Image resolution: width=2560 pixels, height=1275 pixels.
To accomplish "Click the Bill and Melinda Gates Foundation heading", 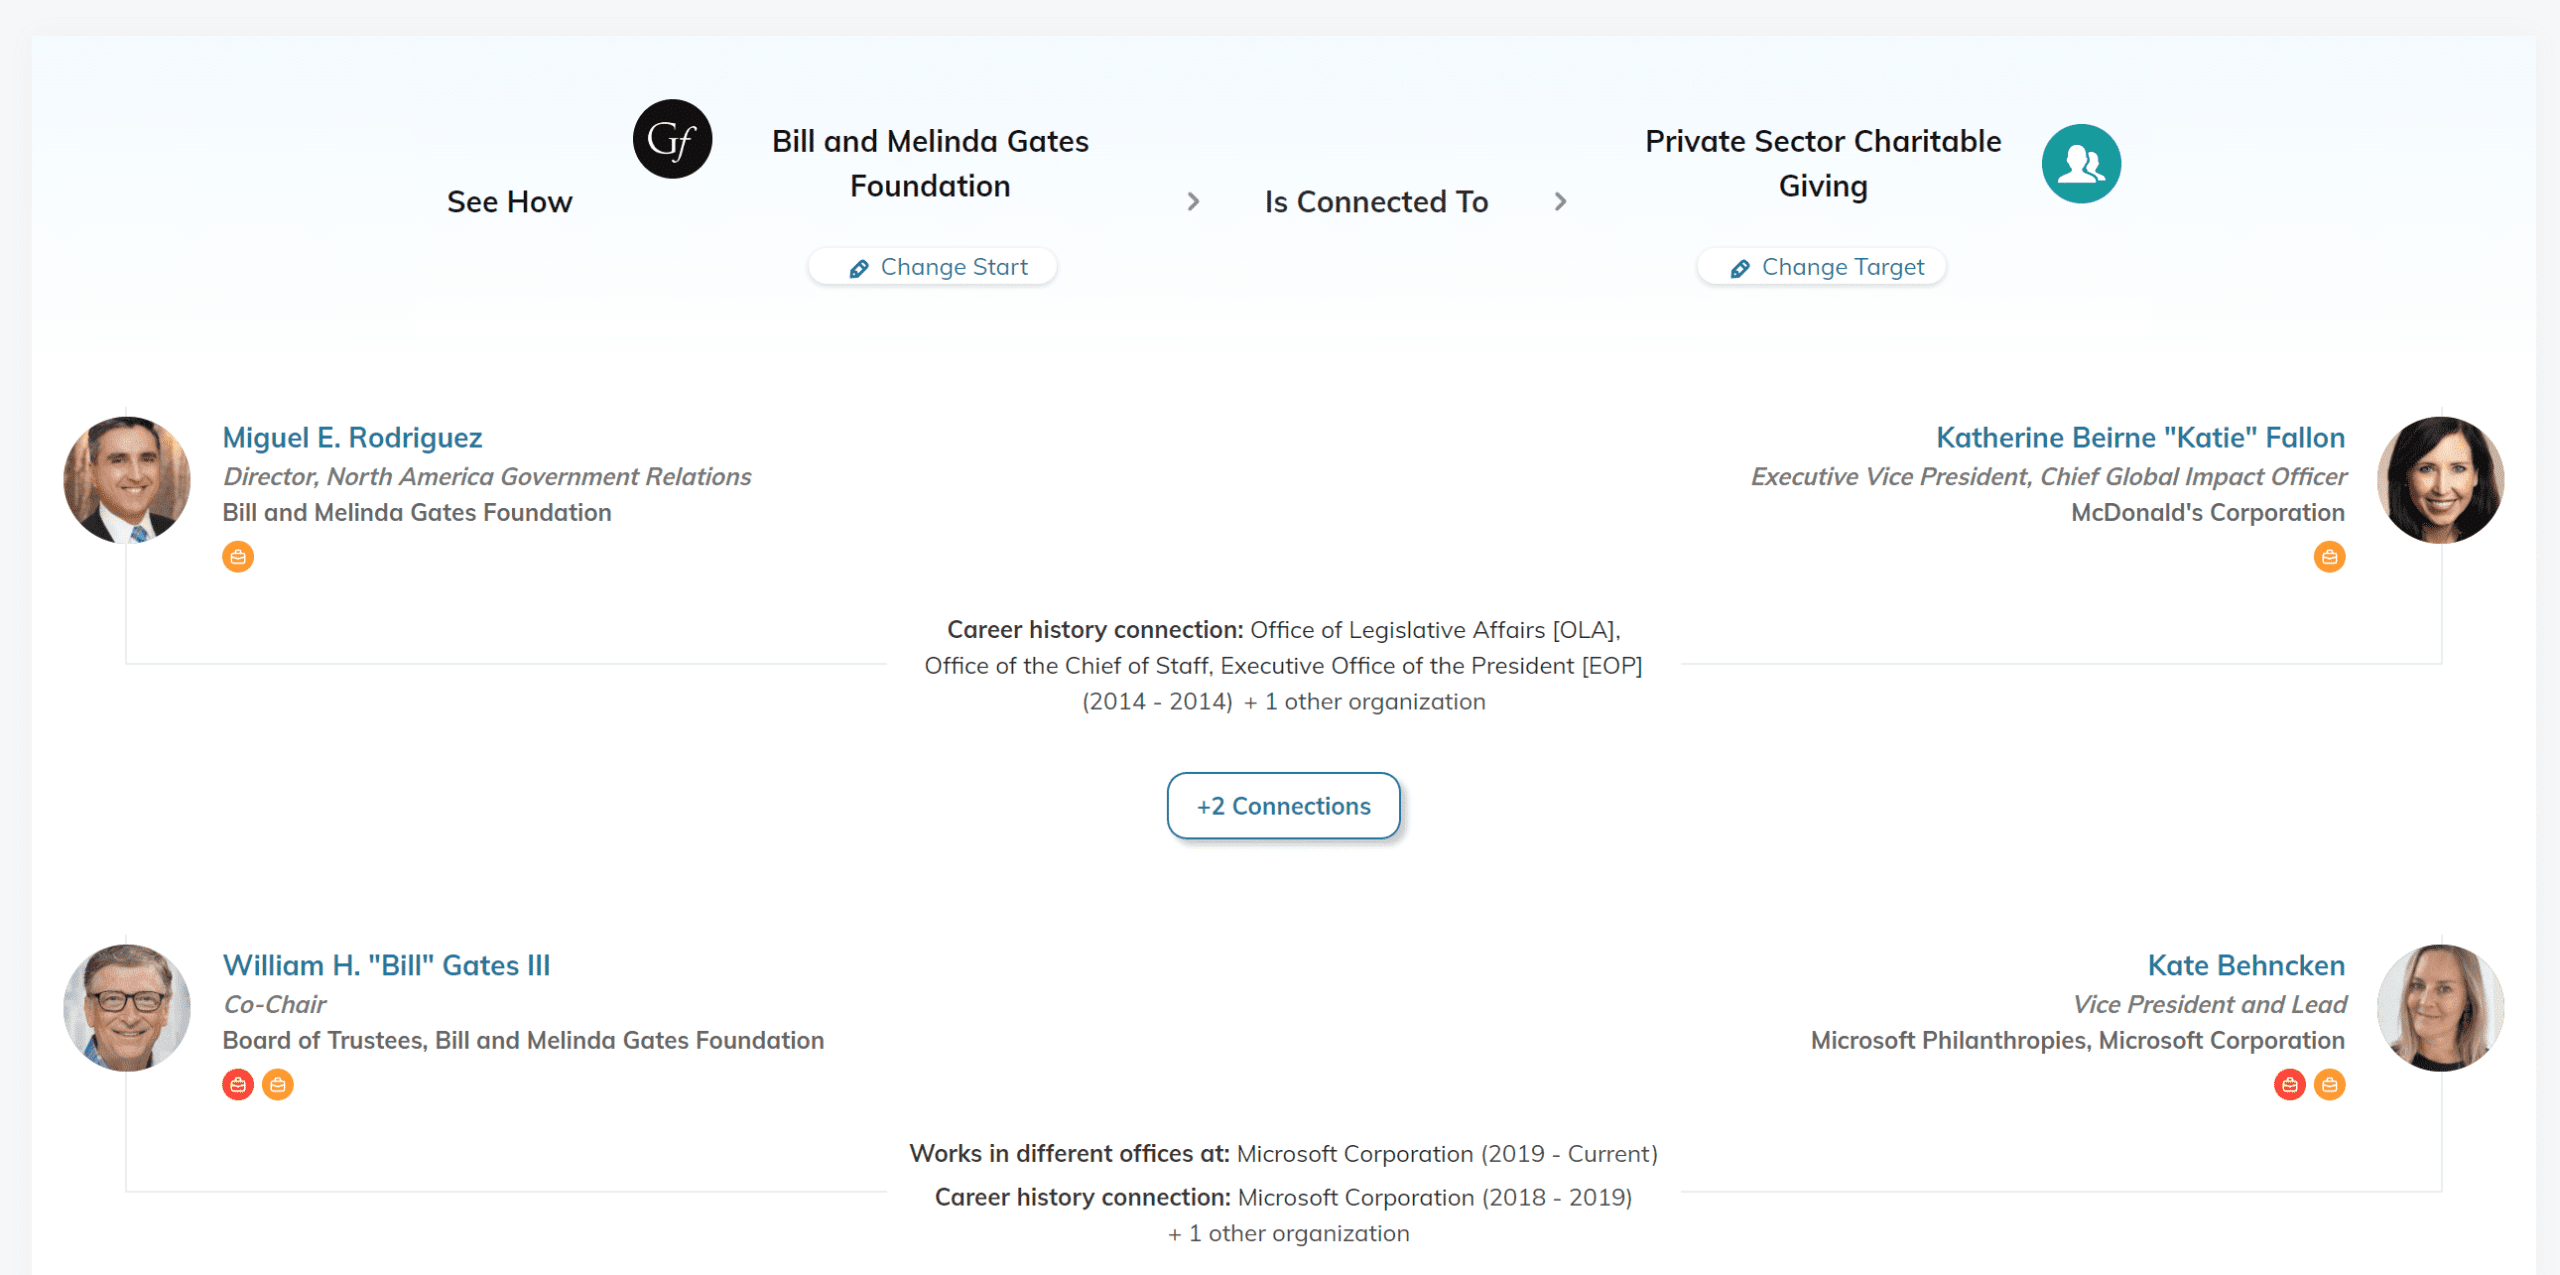I will point(930,164).
